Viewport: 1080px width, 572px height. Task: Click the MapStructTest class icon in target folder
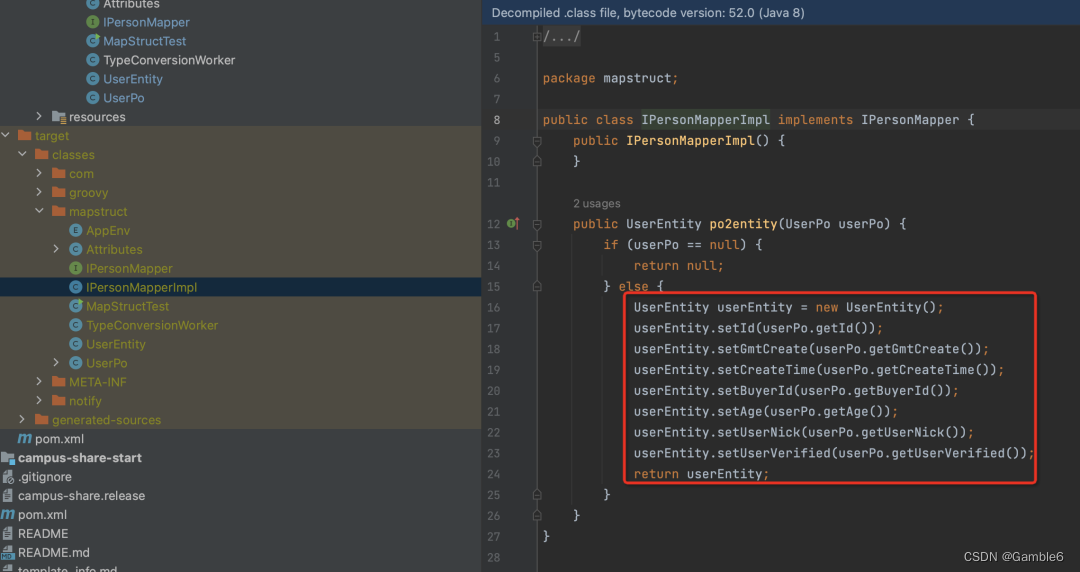pyautogui.click(x=76, y=306)
